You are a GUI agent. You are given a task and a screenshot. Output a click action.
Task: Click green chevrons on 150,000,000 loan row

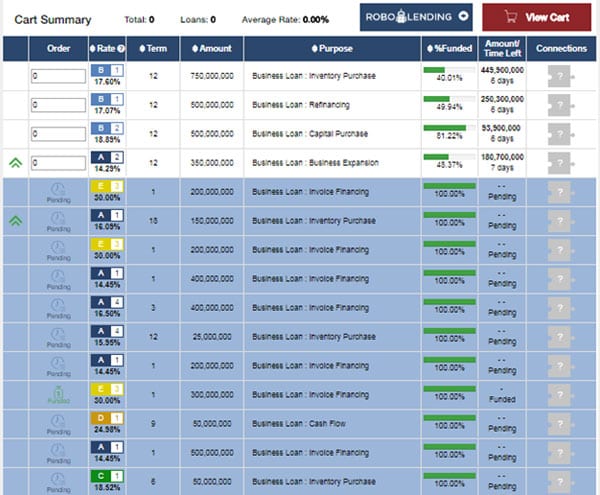[15, 220]
